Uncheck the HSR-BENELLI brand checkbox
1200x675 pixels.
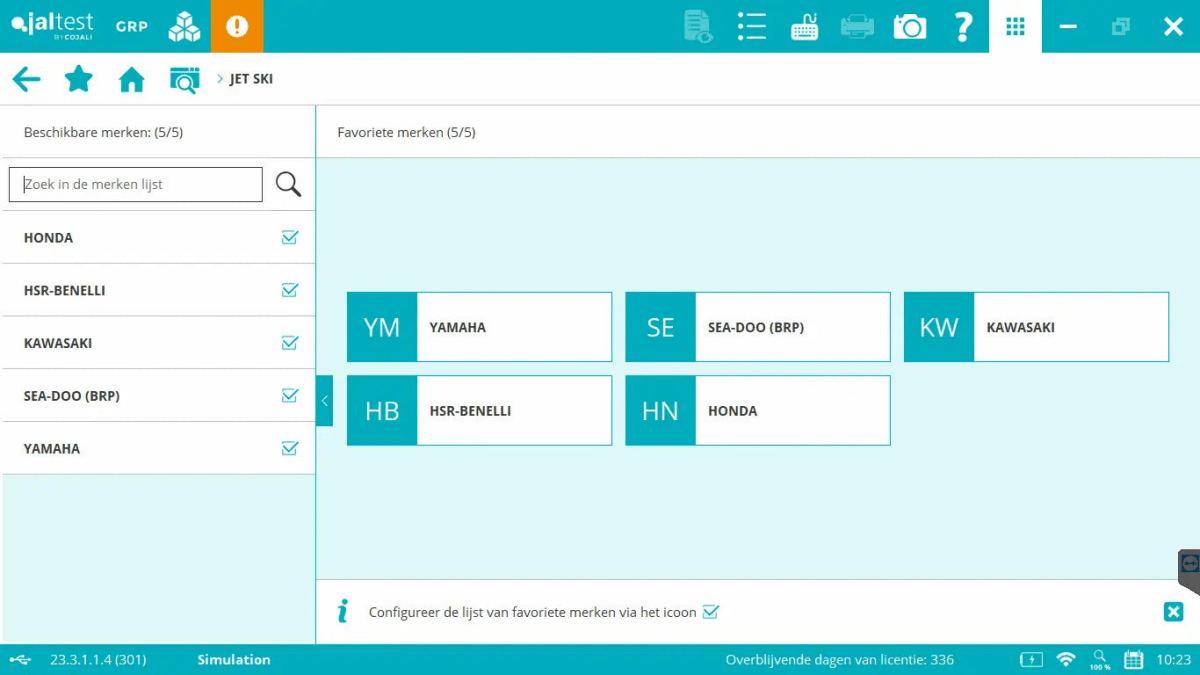coord(290,290)
